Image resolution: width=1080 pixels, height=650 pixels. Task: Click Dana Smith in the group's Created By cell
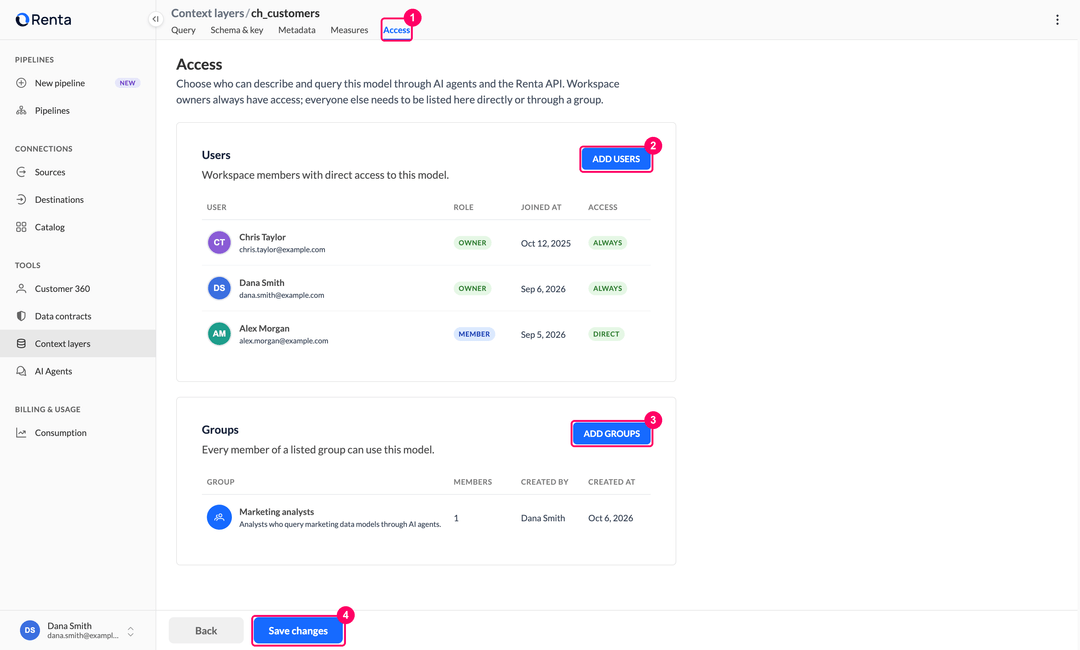(x=543, y=518)
